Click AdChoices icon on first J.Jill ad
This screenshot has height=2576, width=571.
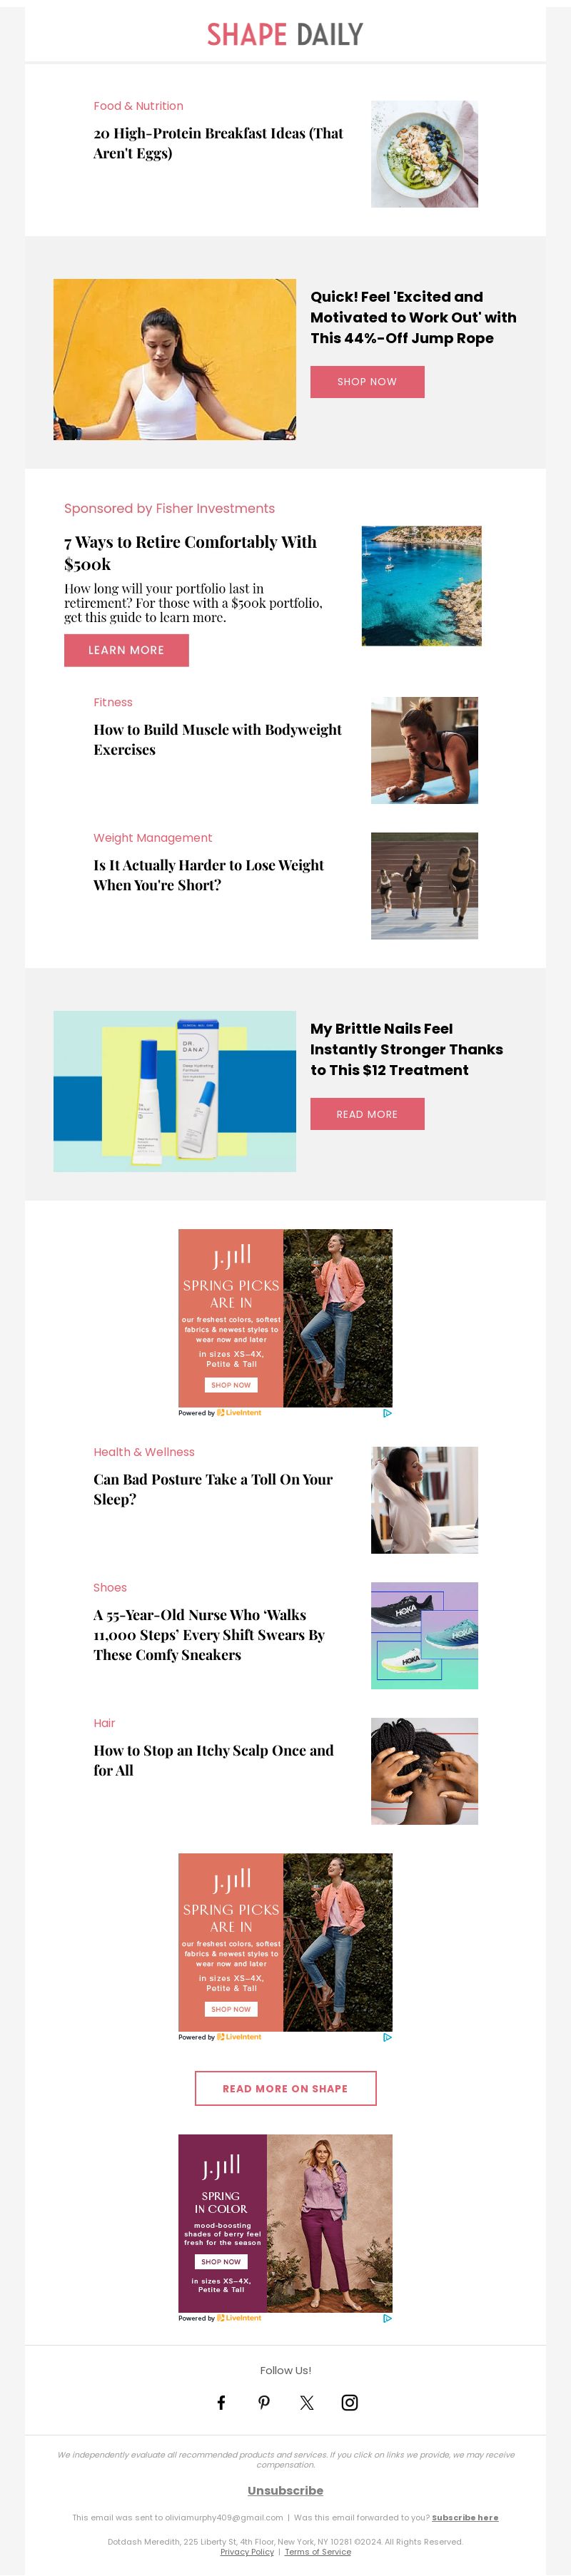(x=387, y=1413)
